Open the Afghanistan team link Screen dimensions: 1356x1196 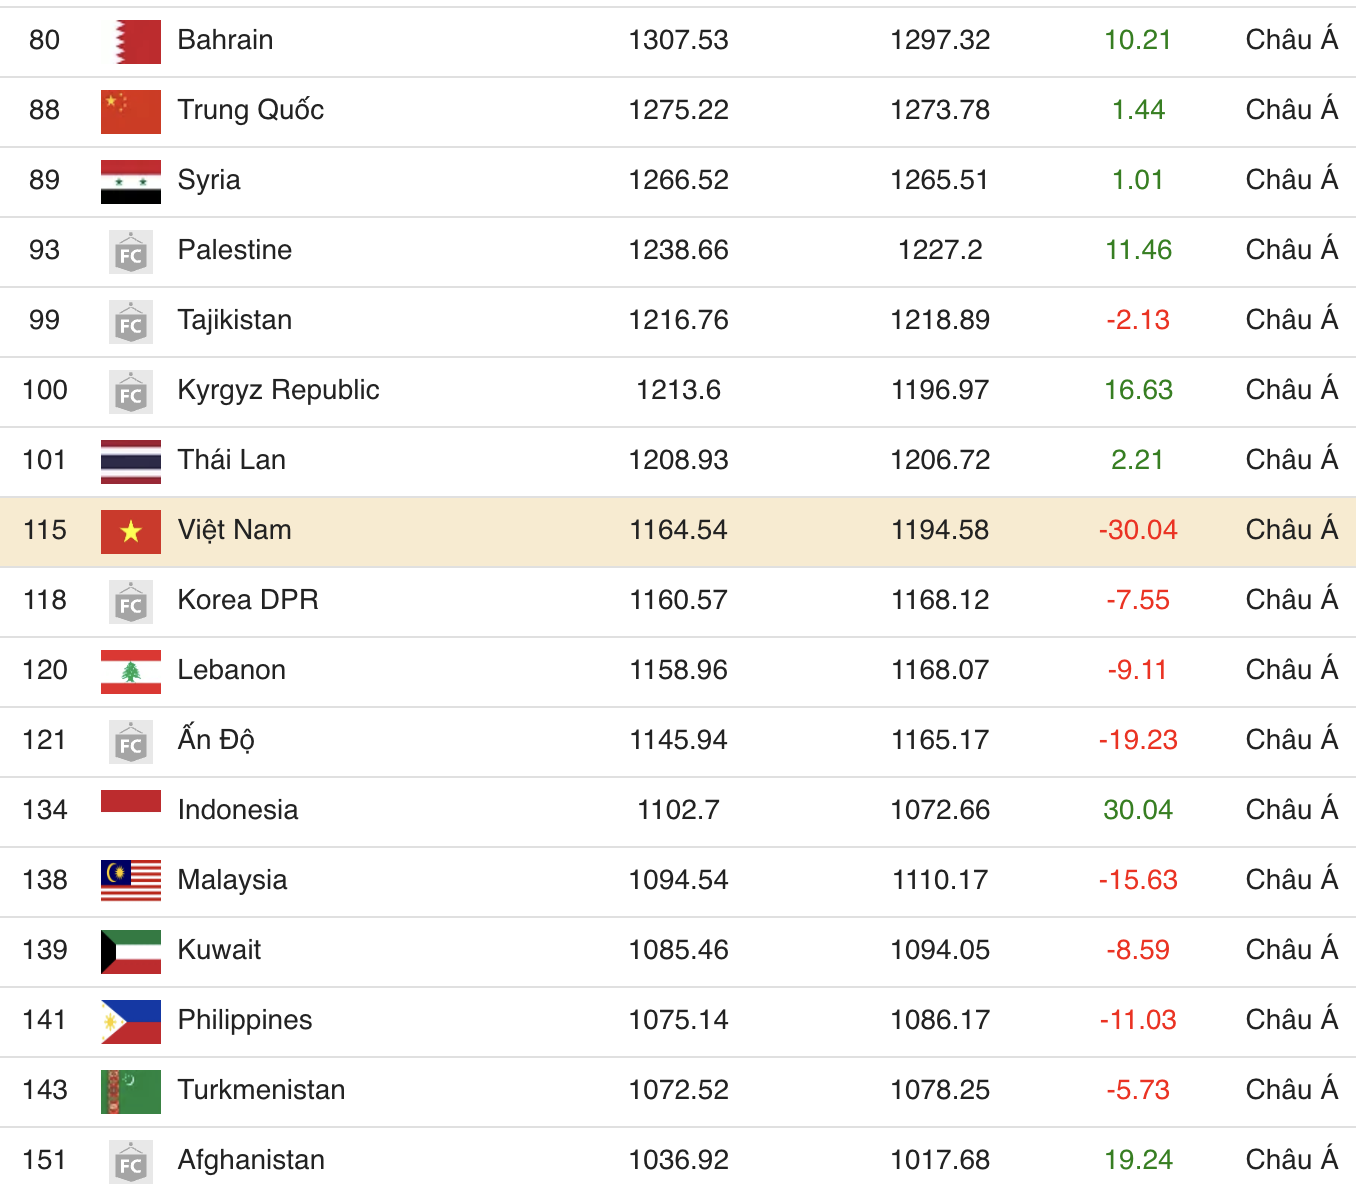pos(251,1160)
